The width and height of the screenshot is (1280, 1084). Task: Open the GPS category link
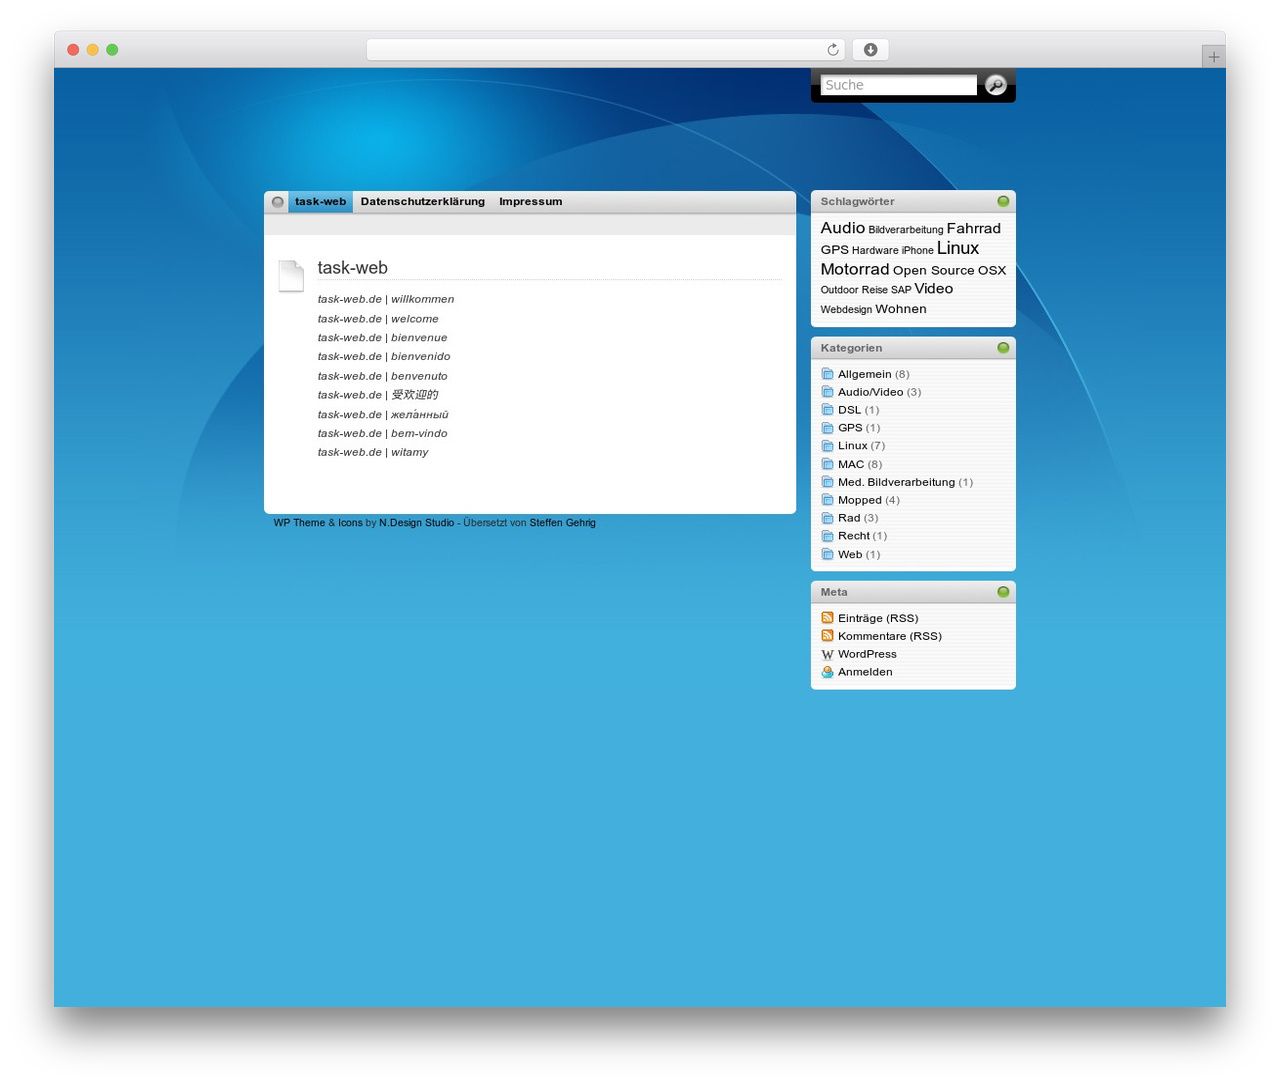pos(850,428)
